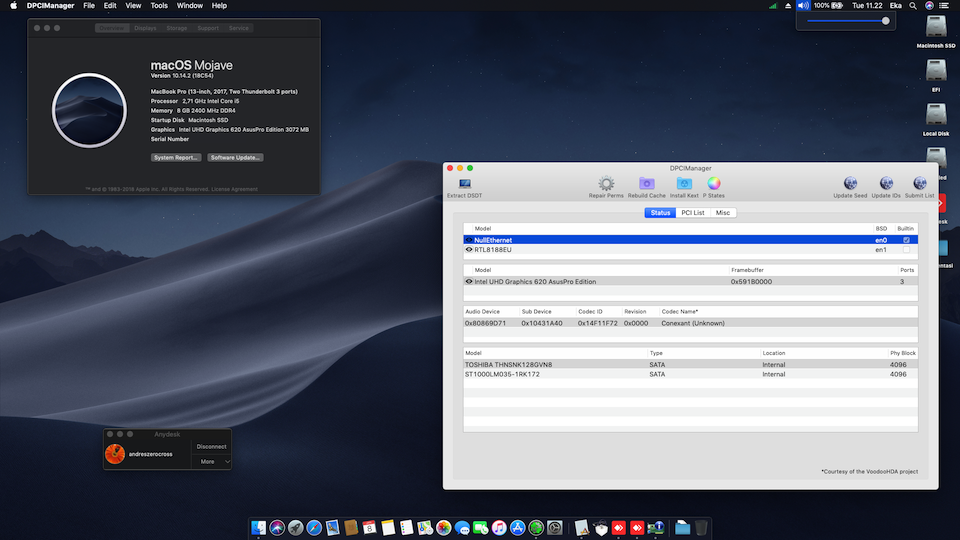960x540 pixels.
Task: Click the Update Seed globe icon
Action: click(x=850, y=184)
